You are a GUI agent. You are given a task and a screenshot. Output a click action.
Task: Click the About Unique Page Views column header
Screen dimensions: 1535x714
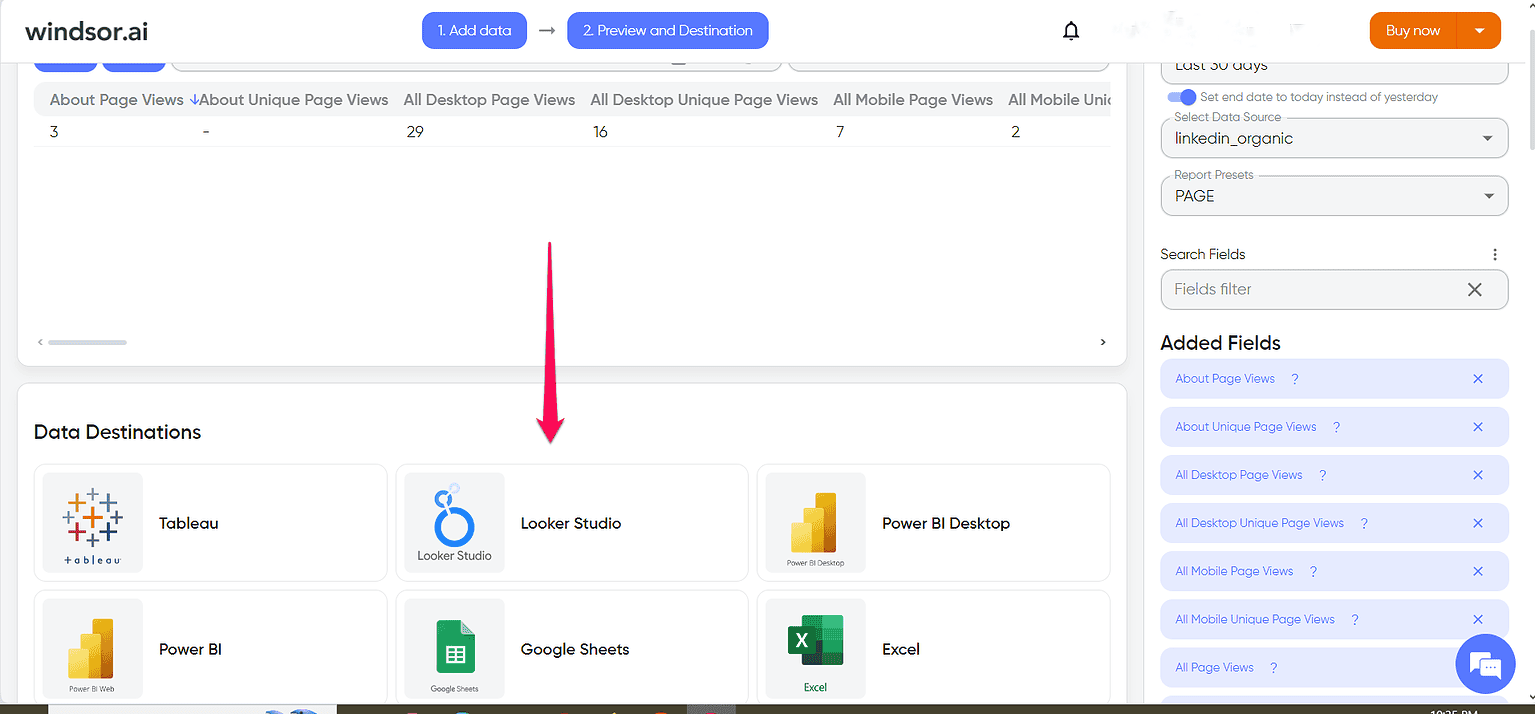(294, 99)
